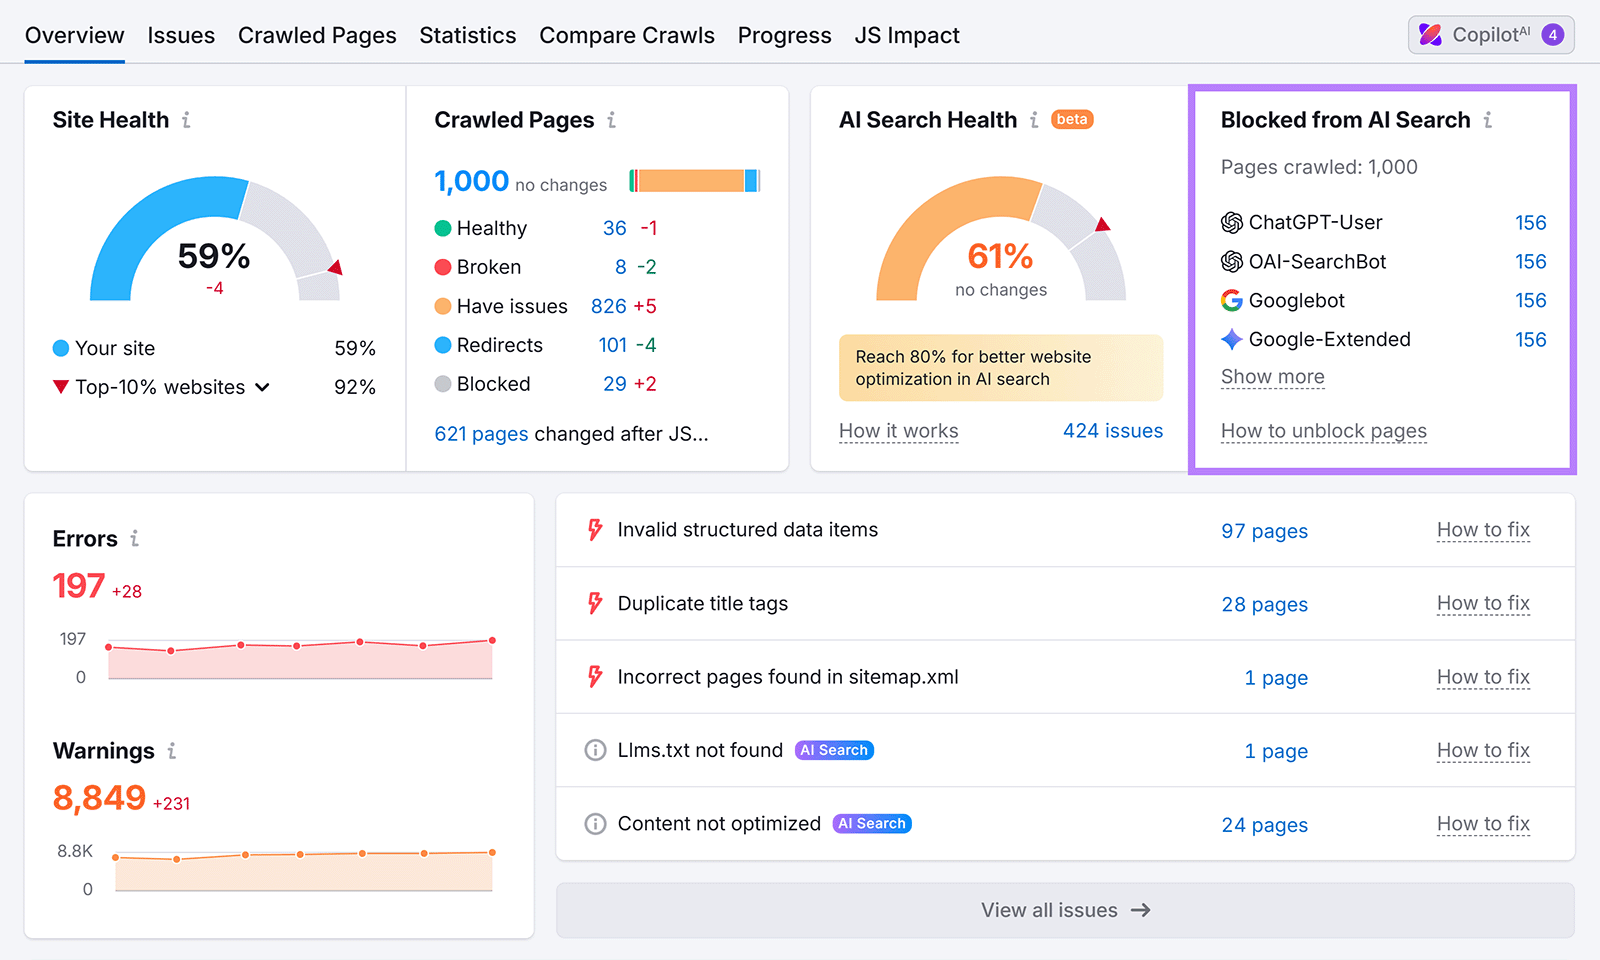
Task: Click the View all issues button
Action: click(1064, 910)
